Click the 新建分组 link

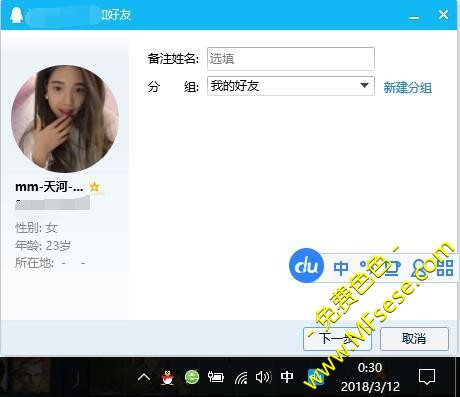pos(407,88)
